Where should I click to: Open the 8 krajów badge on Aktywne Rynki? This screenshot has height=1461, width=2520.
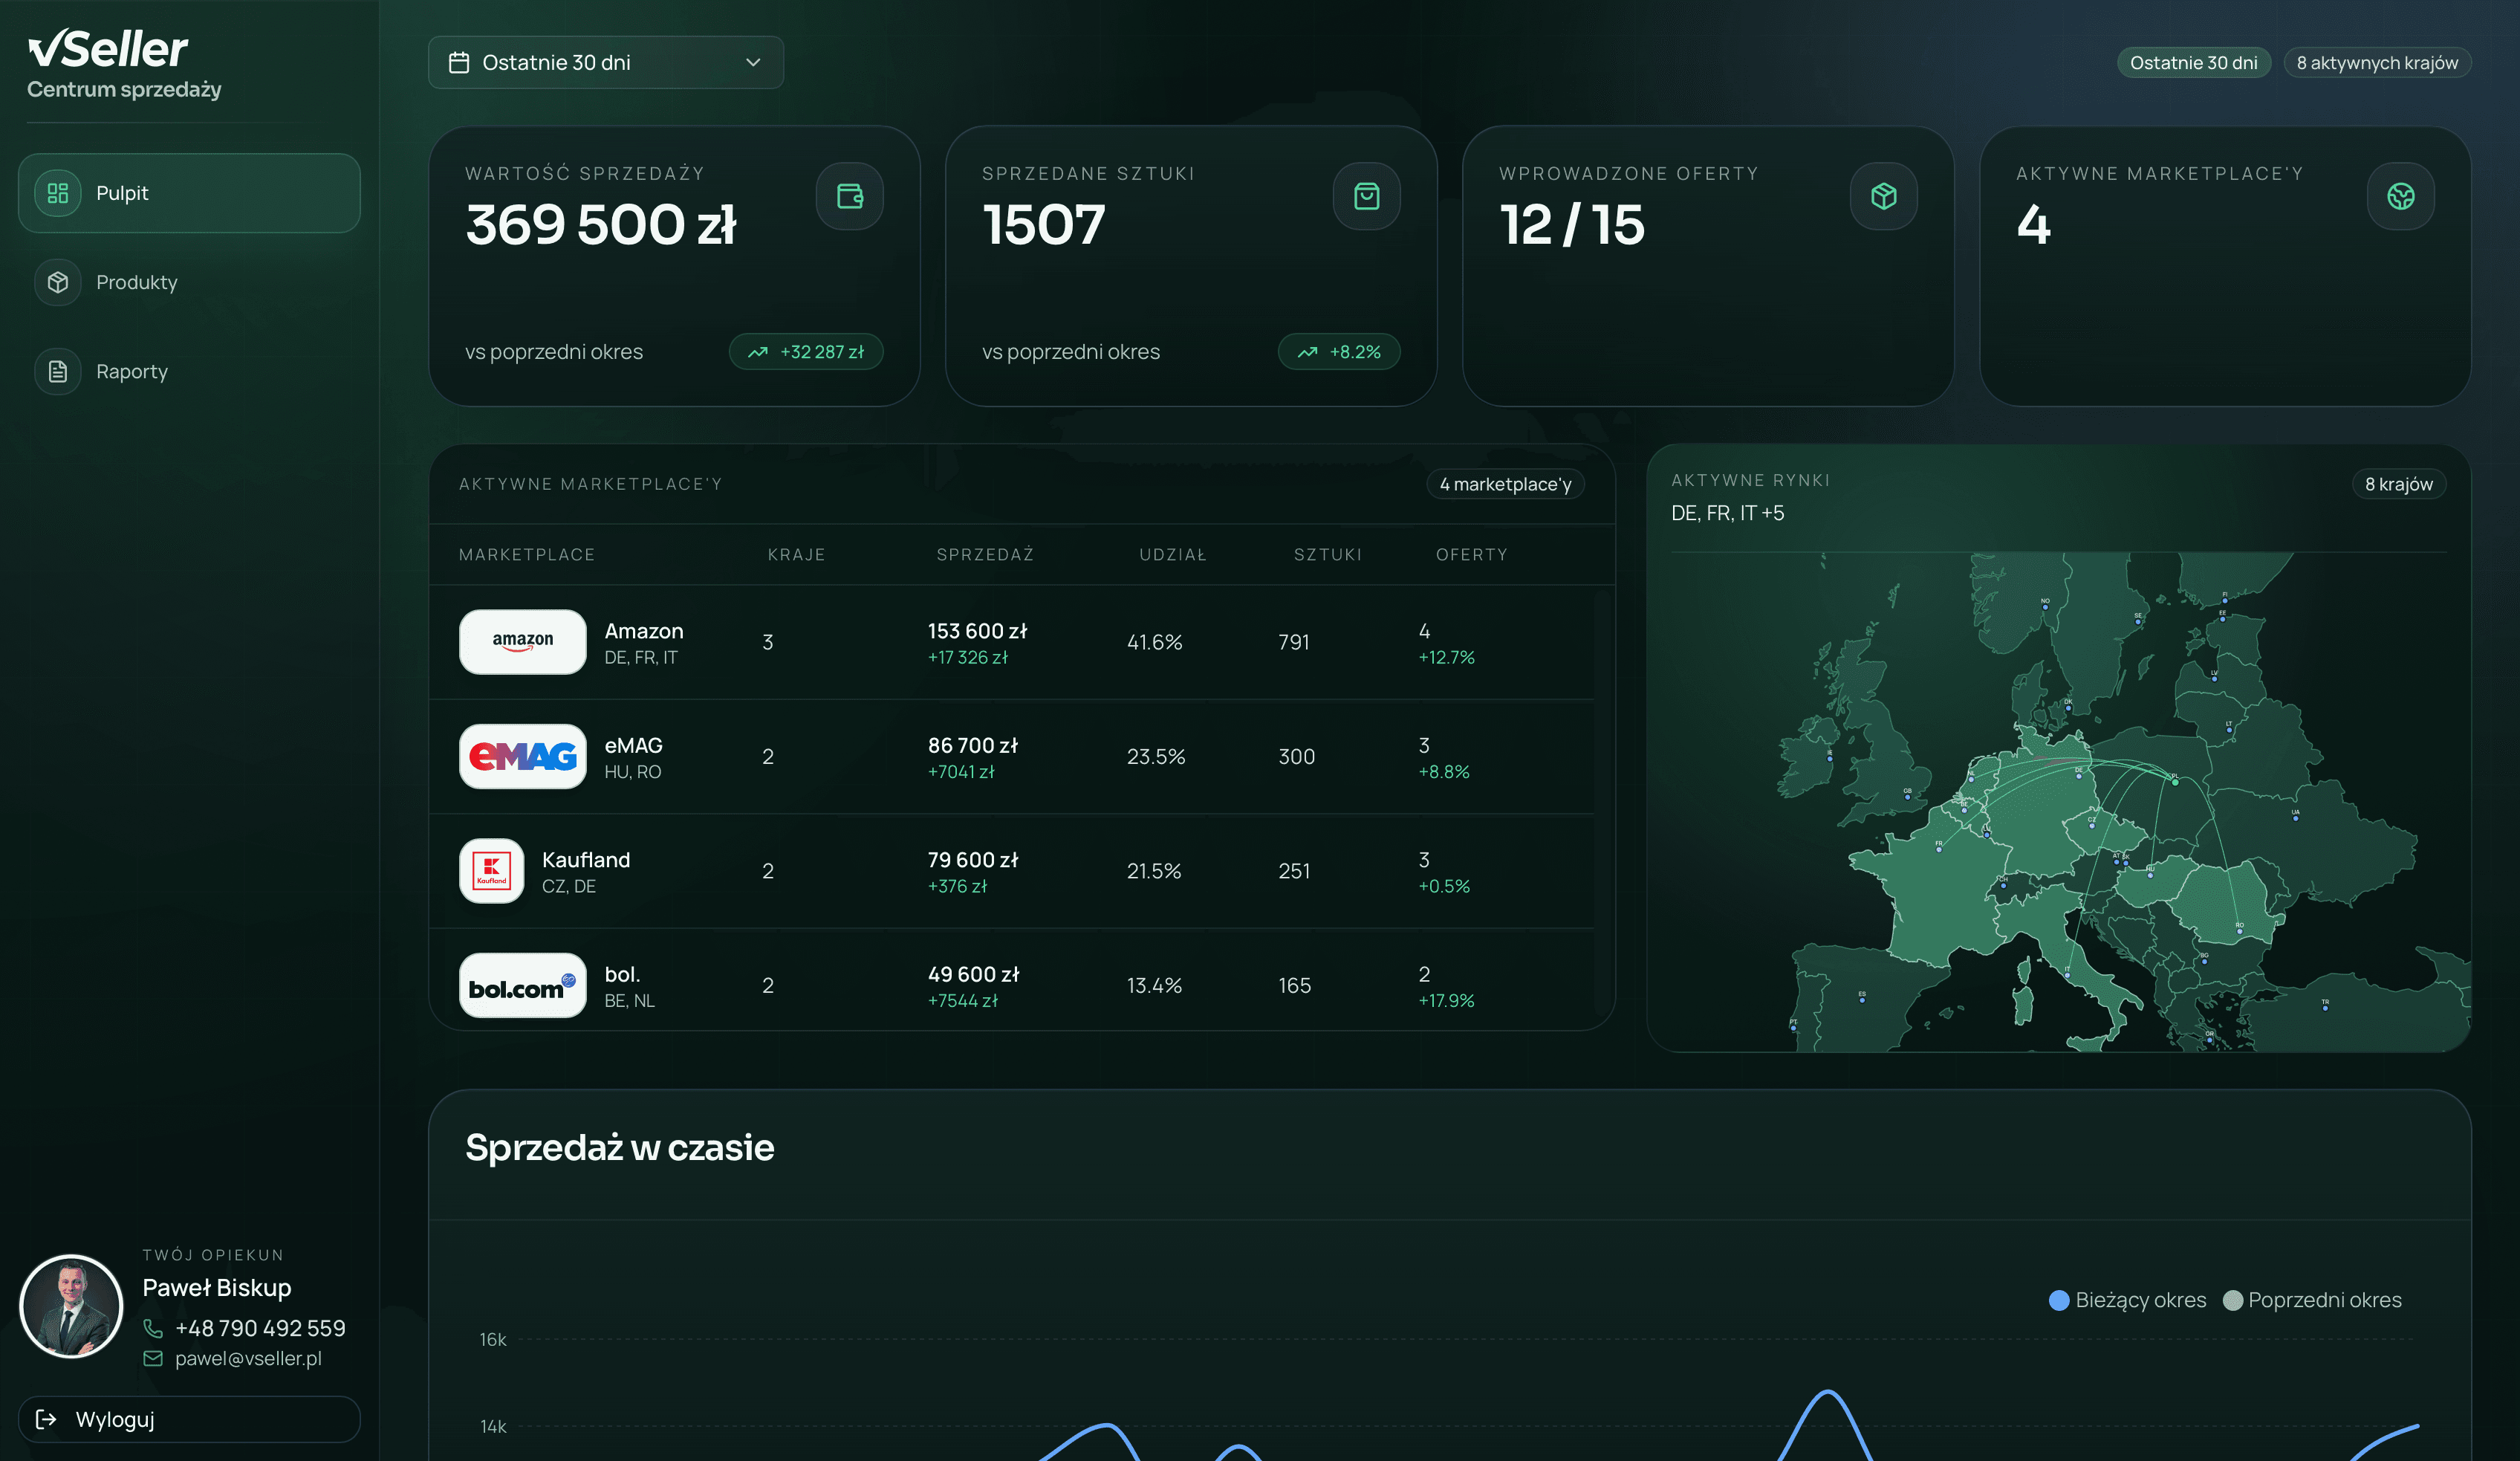[2399, 484]
